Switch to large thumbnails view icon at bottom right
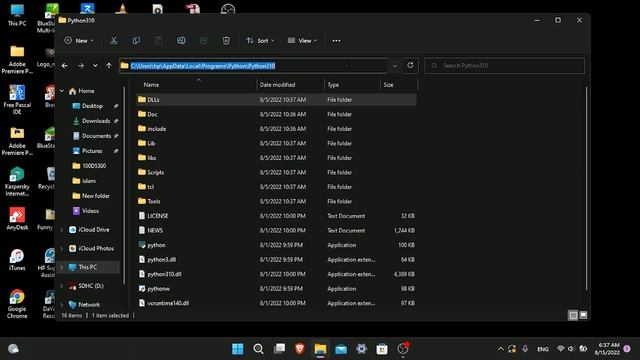This screenshot has width=640, height=360. click(583, 315)
